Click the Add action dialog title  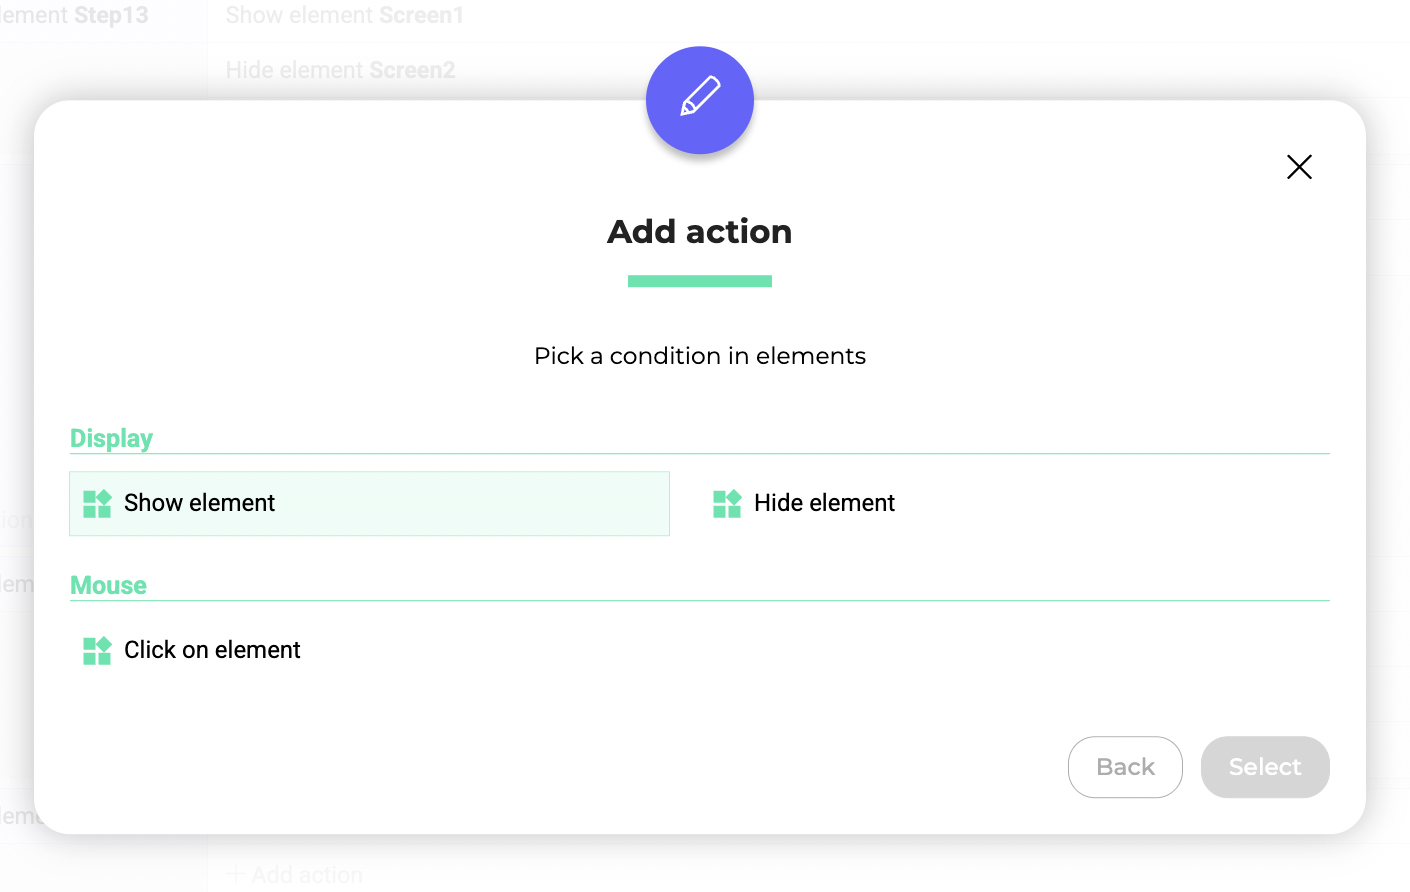pyautogui.click(x=700, y=231)
